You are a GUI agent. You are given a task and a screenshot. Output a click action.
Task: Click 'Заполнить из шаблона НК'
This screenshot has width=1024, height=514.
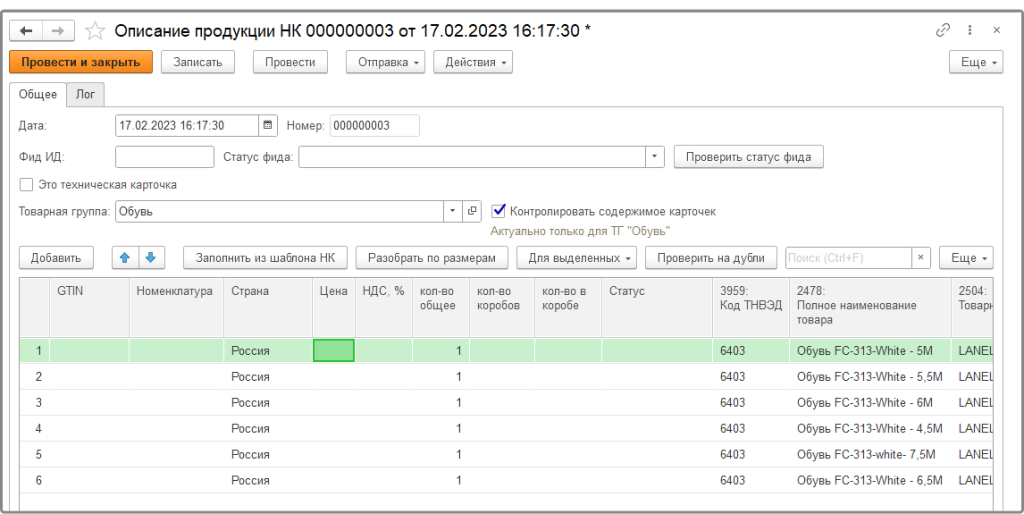pyautogui.click(x=265, y=257)
